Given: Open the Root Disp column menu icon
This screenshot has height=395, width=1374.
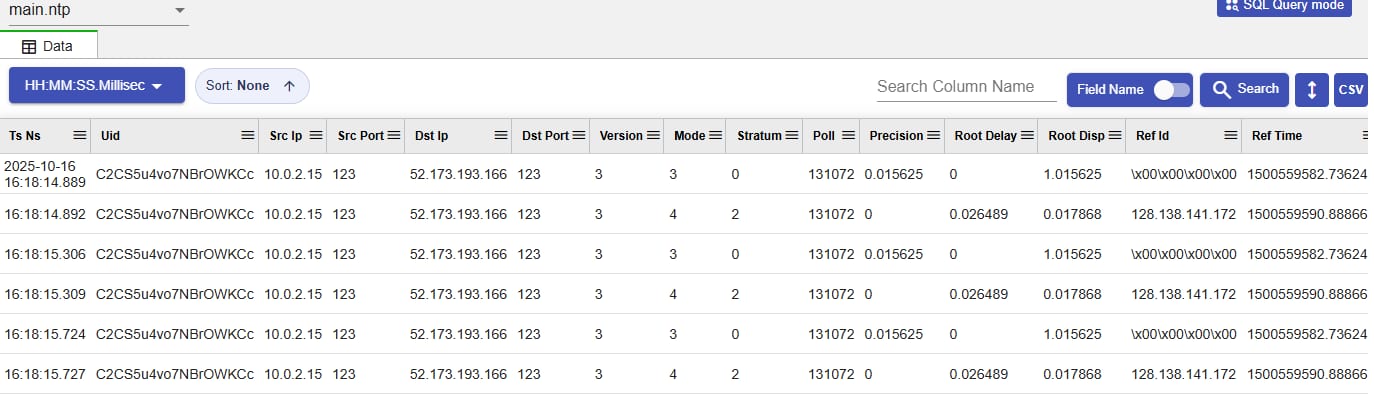Looking at the screenshot, I should [x=1115, y=135].
